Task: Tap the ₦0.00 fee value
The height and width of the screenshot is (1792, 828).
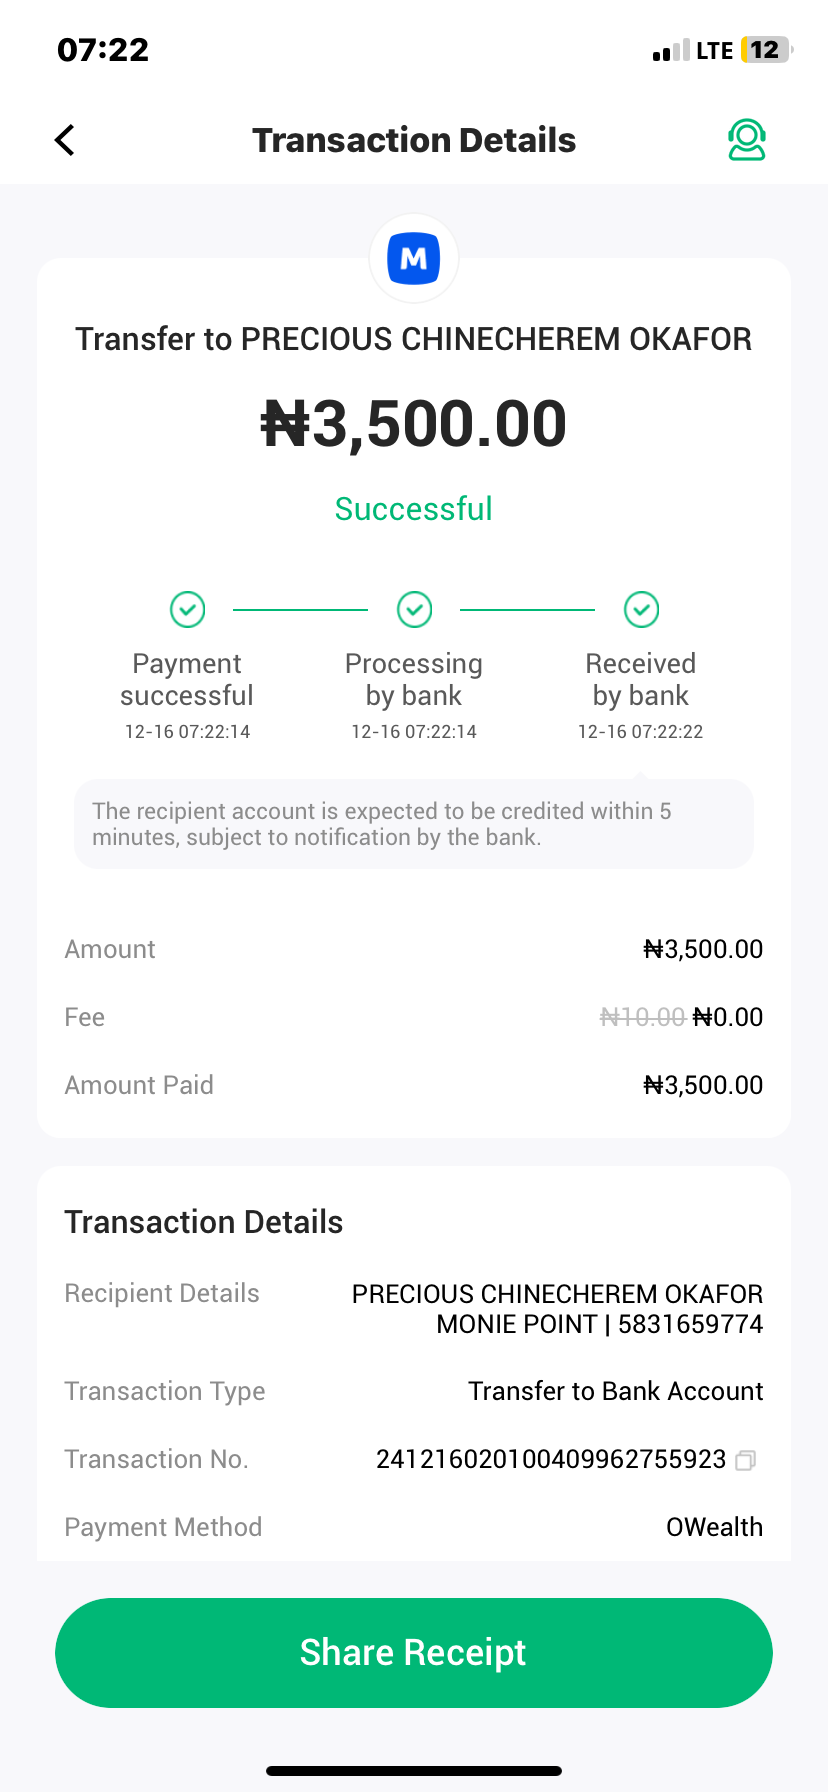Action: 728,1017
